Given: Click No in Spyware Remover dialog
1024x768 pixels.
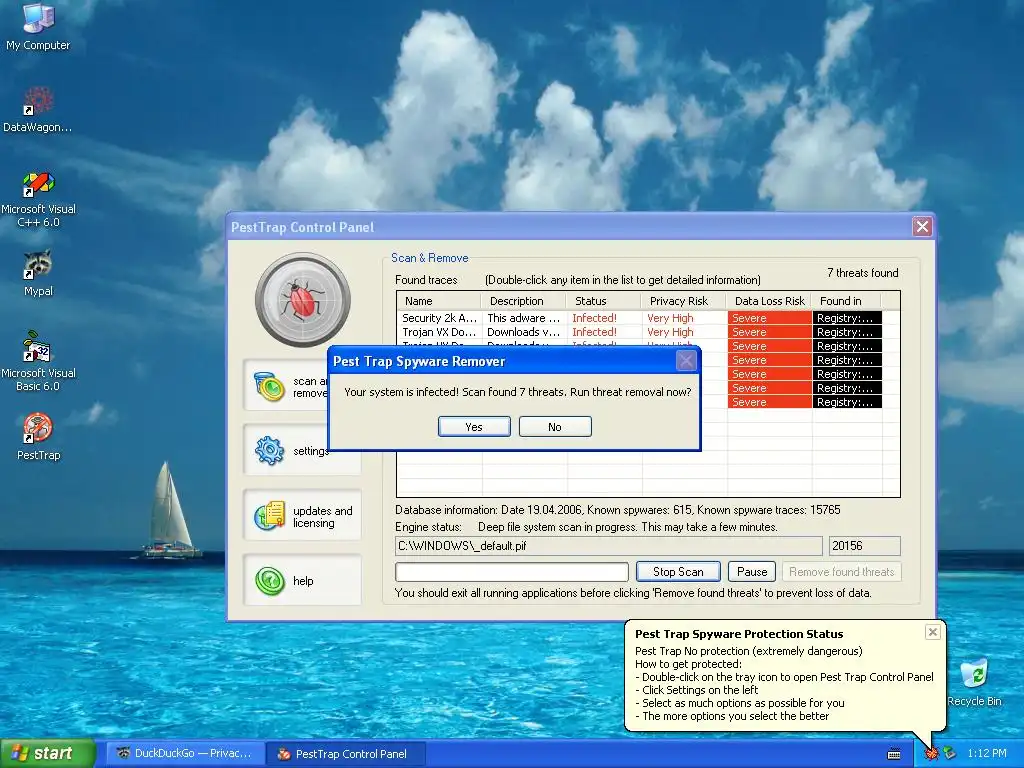Looking at the screenshot, I should pyautogui.click(x=555, y=426).
